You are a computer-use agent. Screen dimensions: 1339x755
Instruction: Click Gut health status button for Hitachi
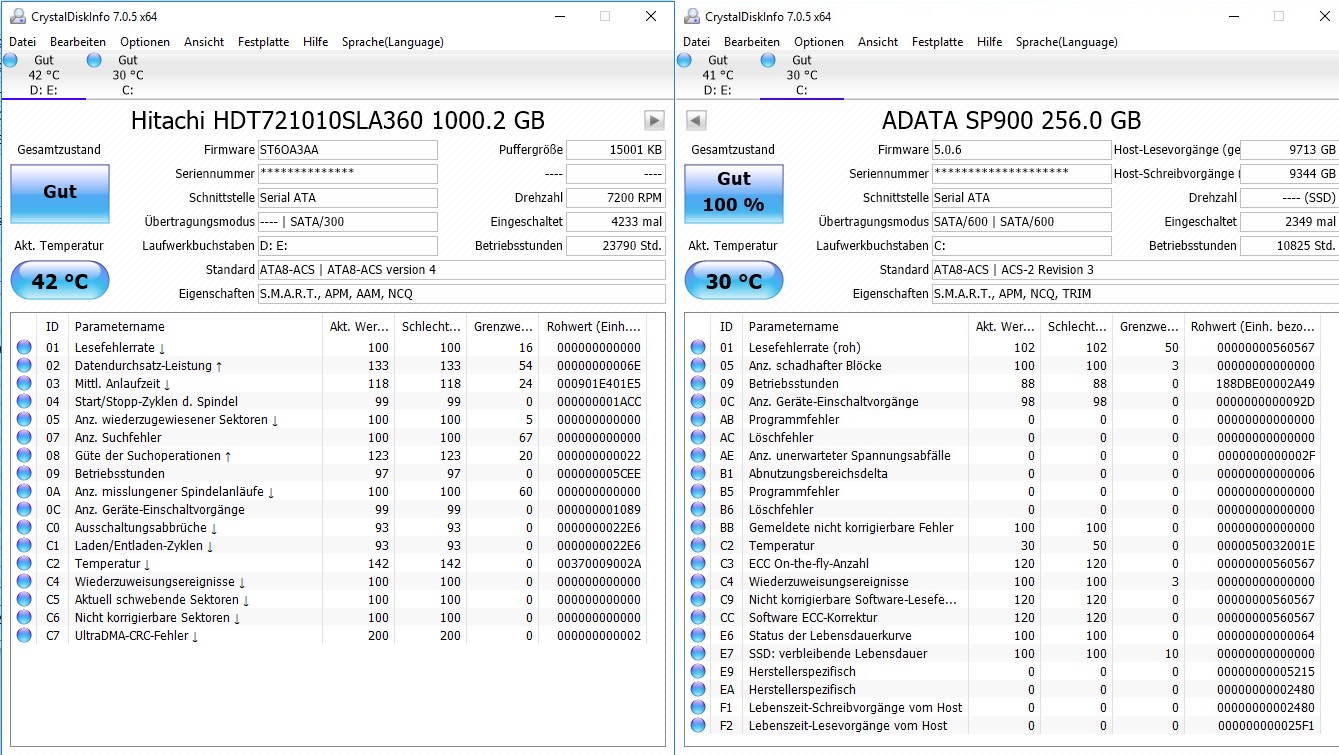(x=60, y=193)
